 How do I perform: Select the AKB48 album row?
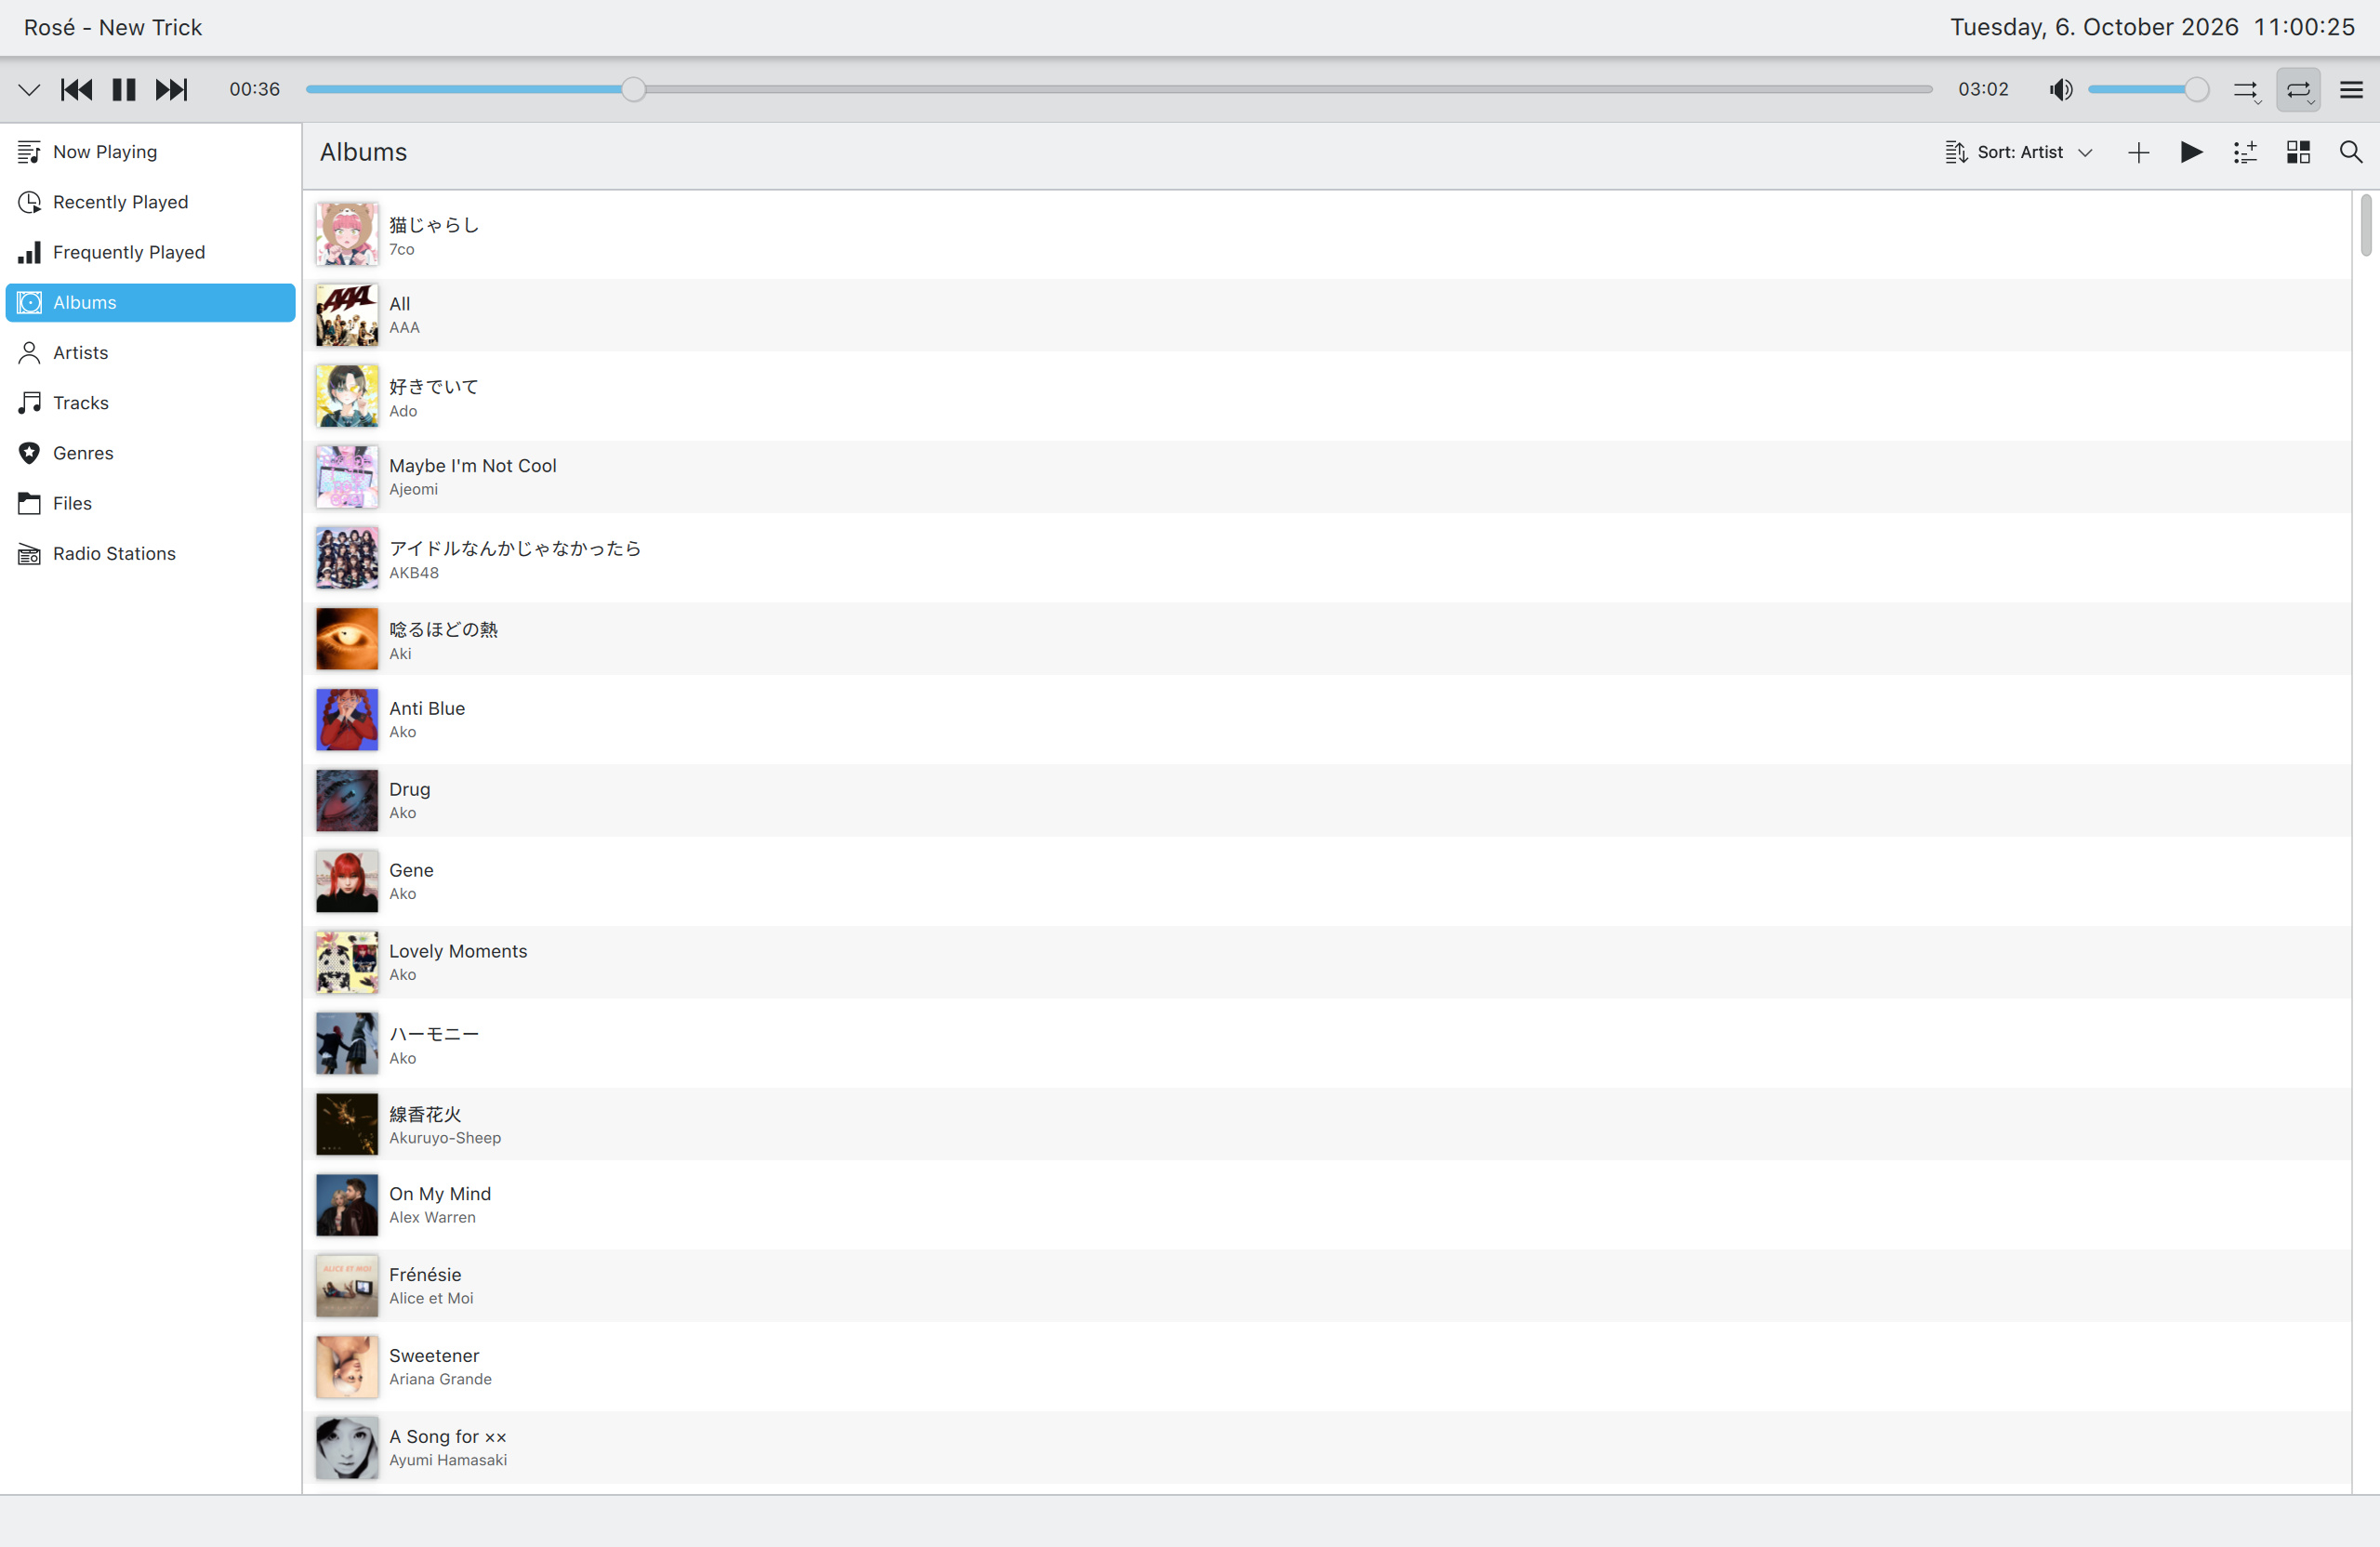[1327, 558]
